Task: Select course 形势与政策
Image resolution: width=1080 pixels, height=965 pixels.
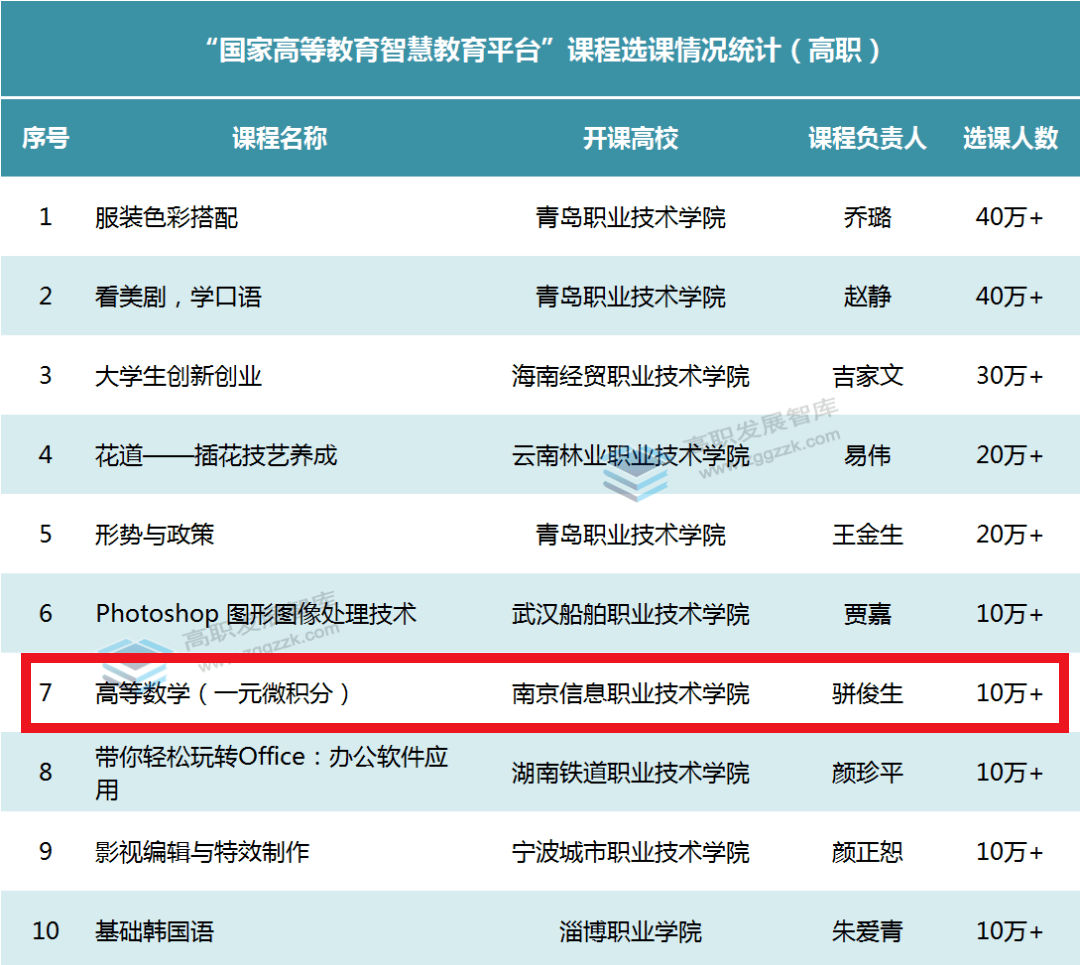Action: [x=154, y=534]
